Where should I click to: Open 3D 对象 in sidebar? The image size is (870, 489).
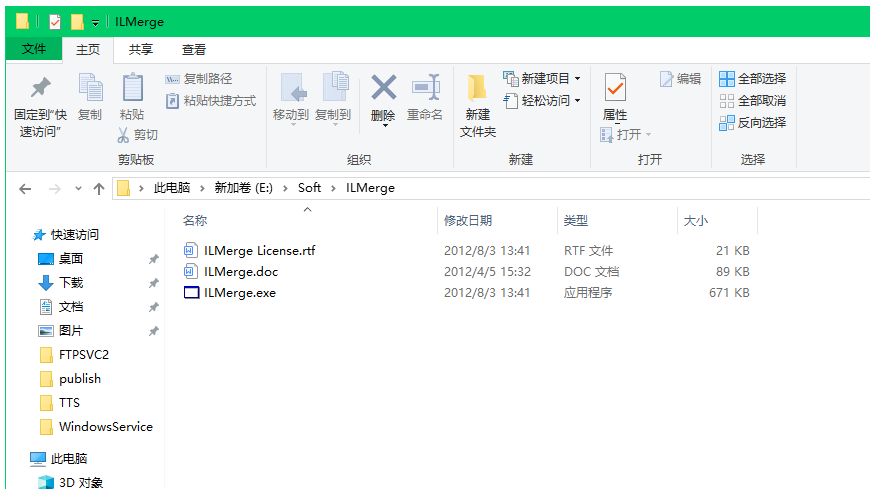(x=81, y=482)
